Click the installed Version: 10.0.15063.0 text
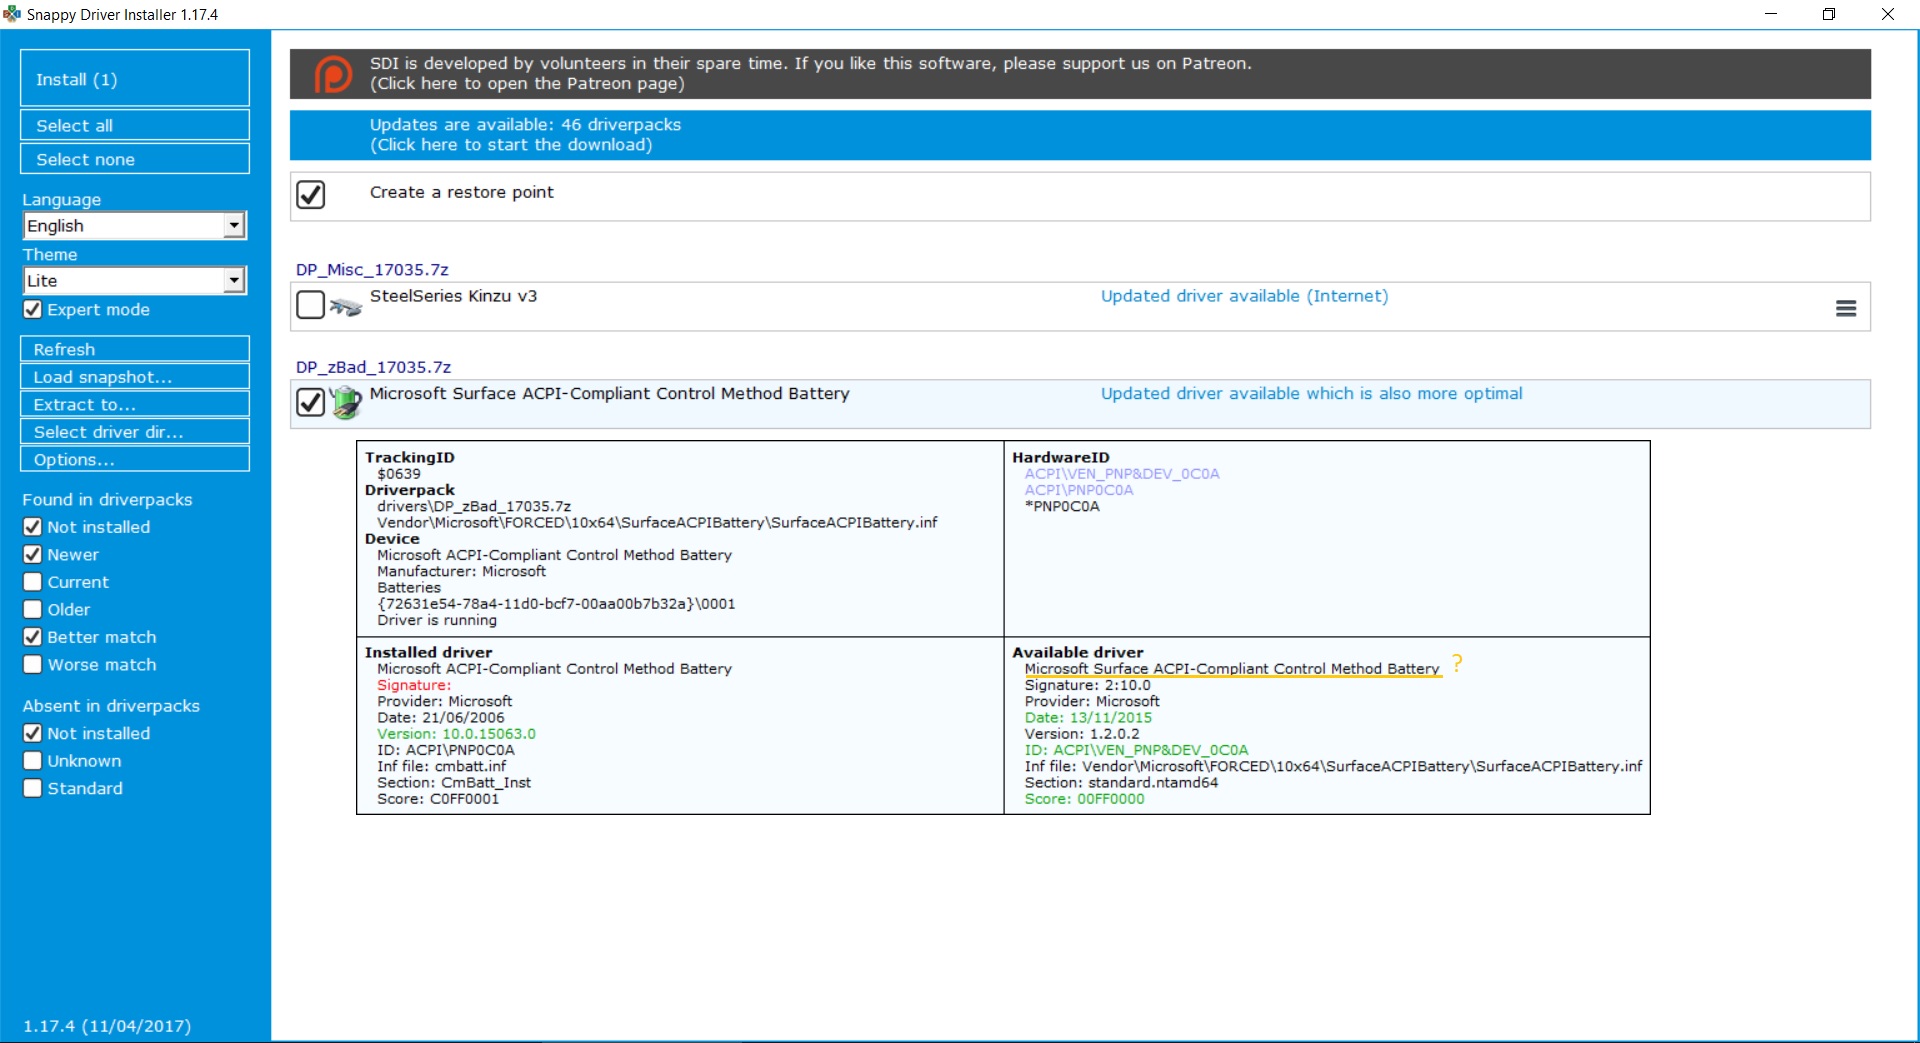The height and width of the screenshot is (1043, 1920). point(456,734)
